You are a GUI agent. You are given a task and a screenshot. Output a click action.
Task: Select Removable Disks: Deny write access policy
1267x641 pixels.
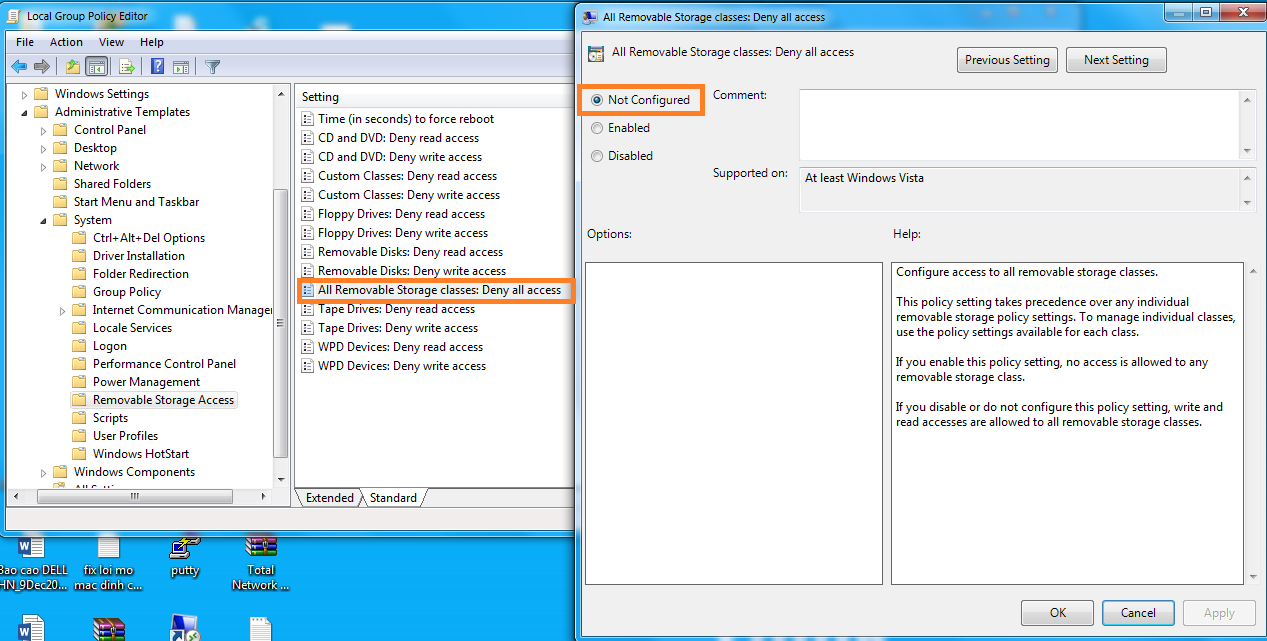click(x=411, y=271)
